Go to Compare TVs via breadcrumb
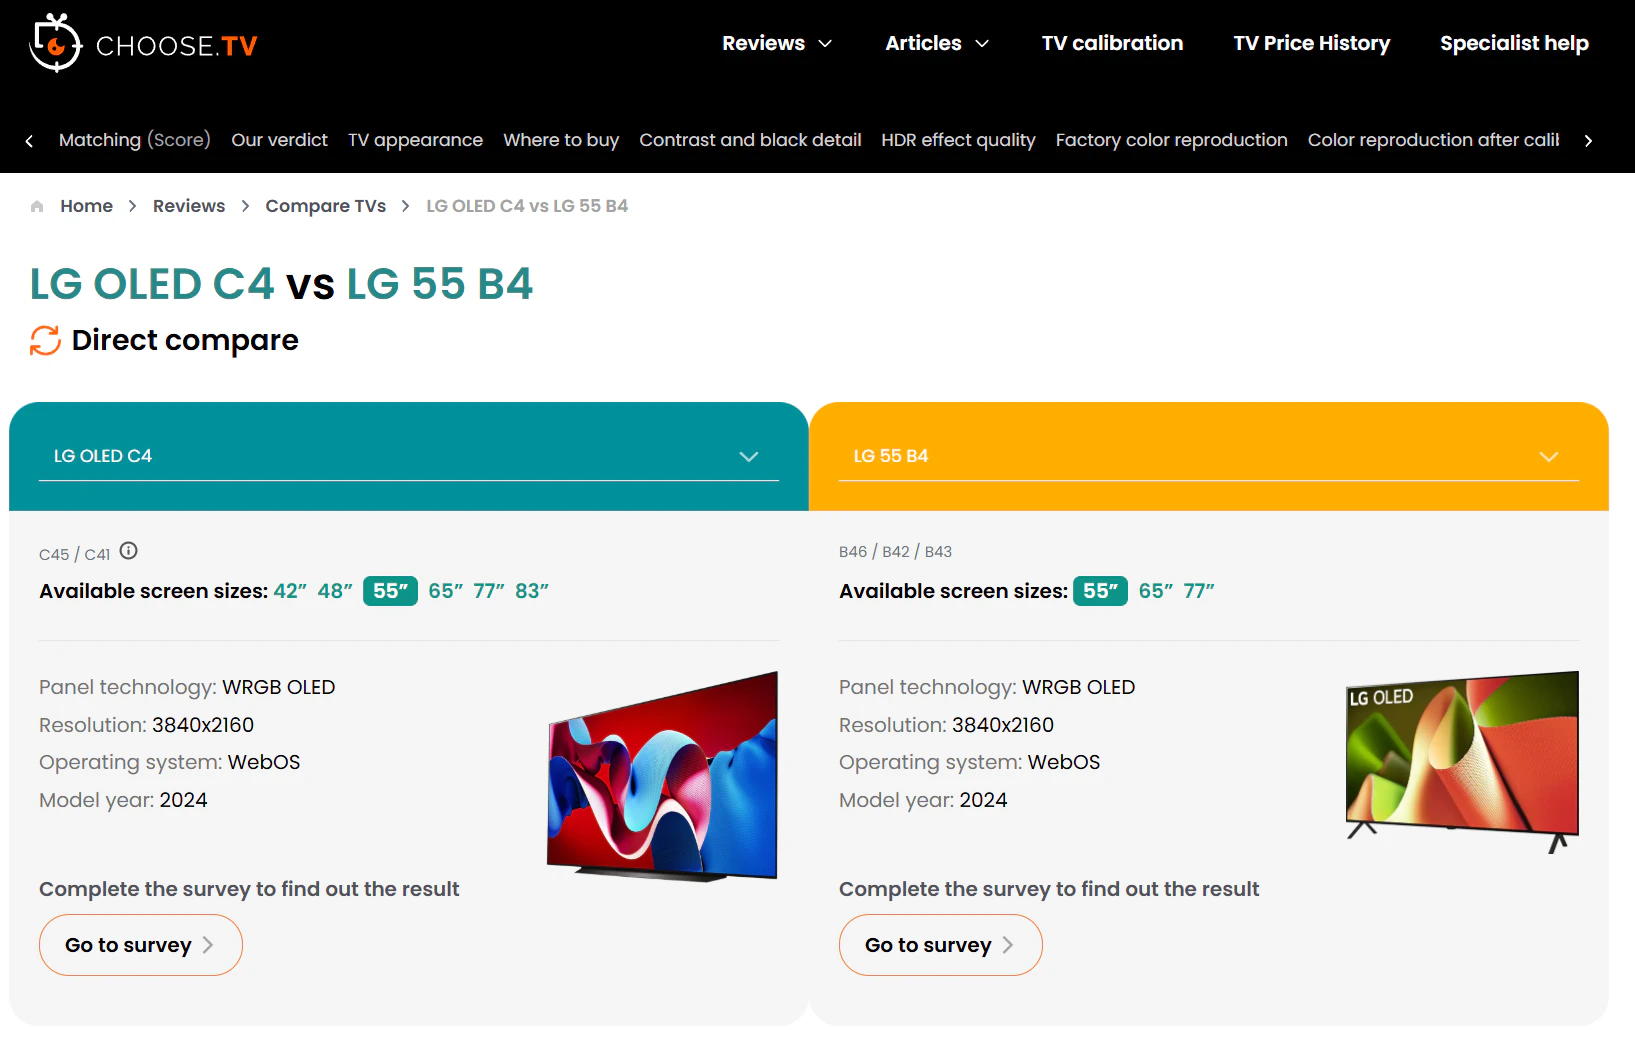The height and width of the screenshot is (1045, 1635). pyautogui.click(x=325, y=206)
